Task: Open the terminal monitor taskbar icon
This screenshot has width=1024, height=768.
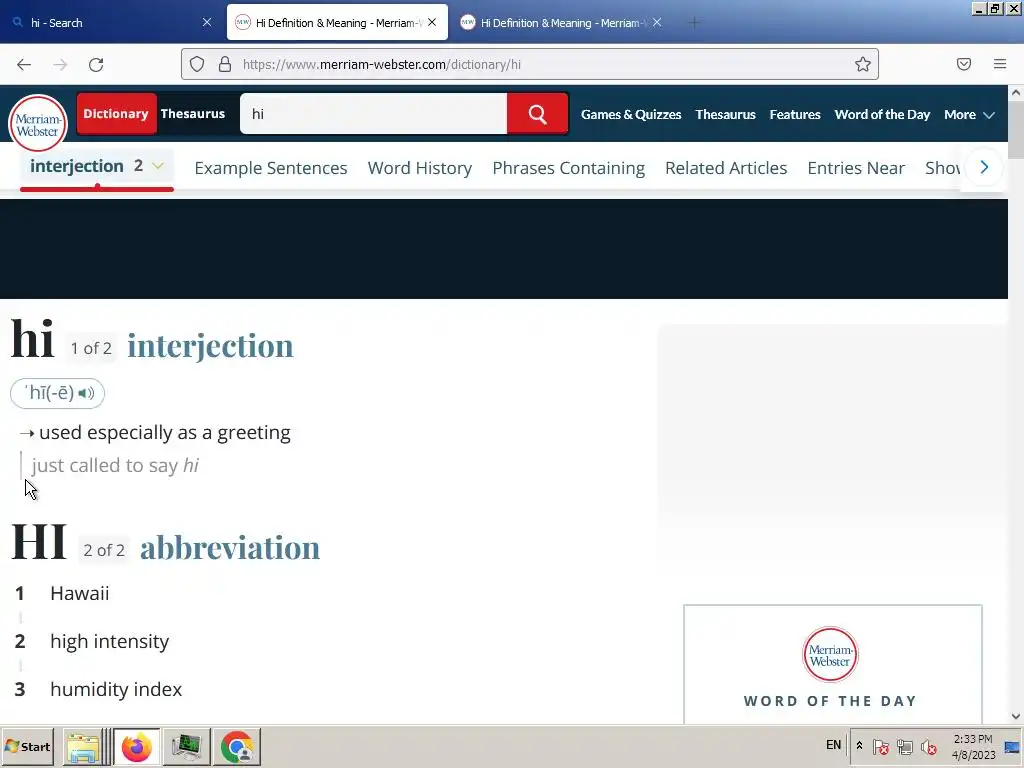Action: click(187, 747)
